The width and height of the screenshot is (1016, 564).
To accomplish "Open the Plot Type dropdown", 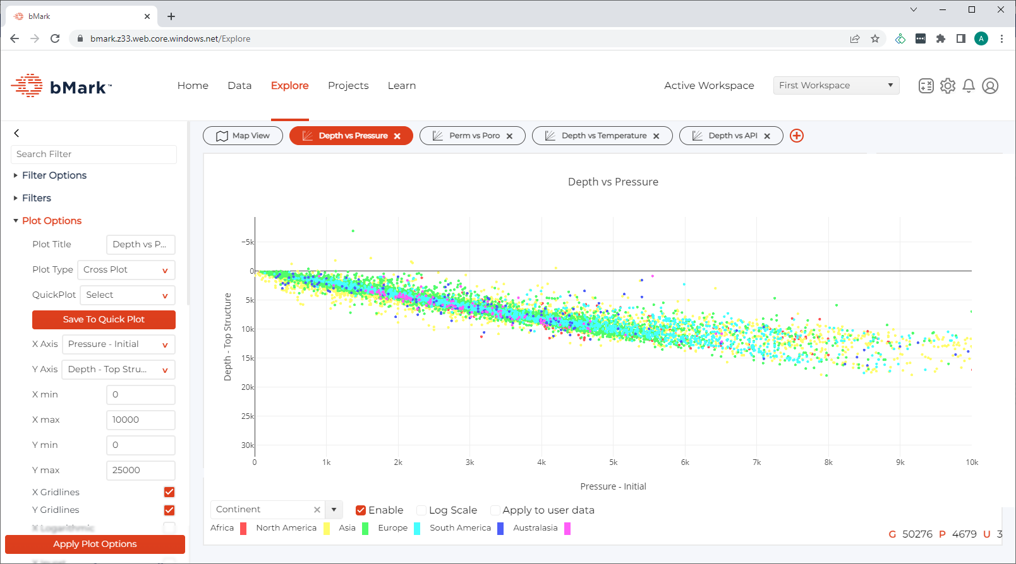I will tap(127, 270).
